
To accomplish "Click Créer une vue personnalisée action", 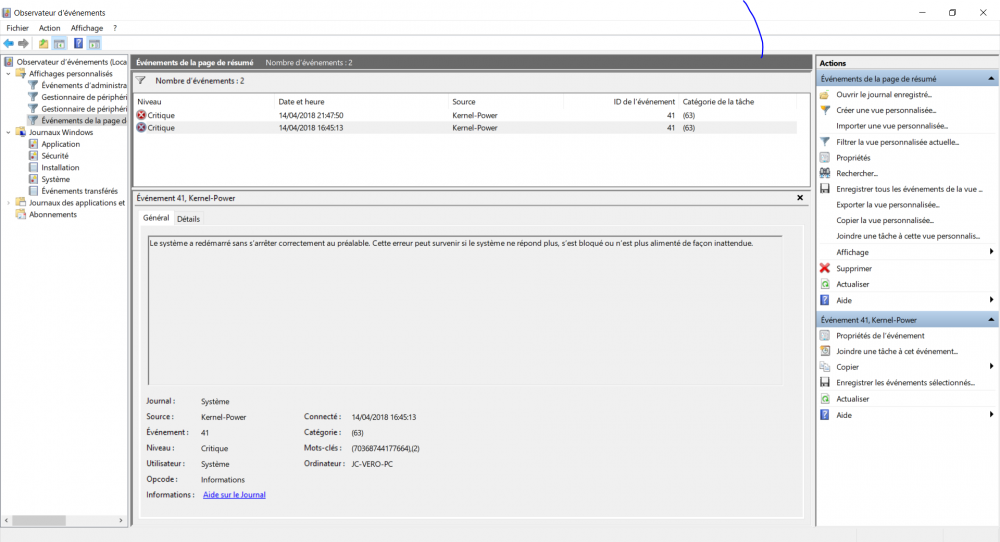I will tap(885, 110).
